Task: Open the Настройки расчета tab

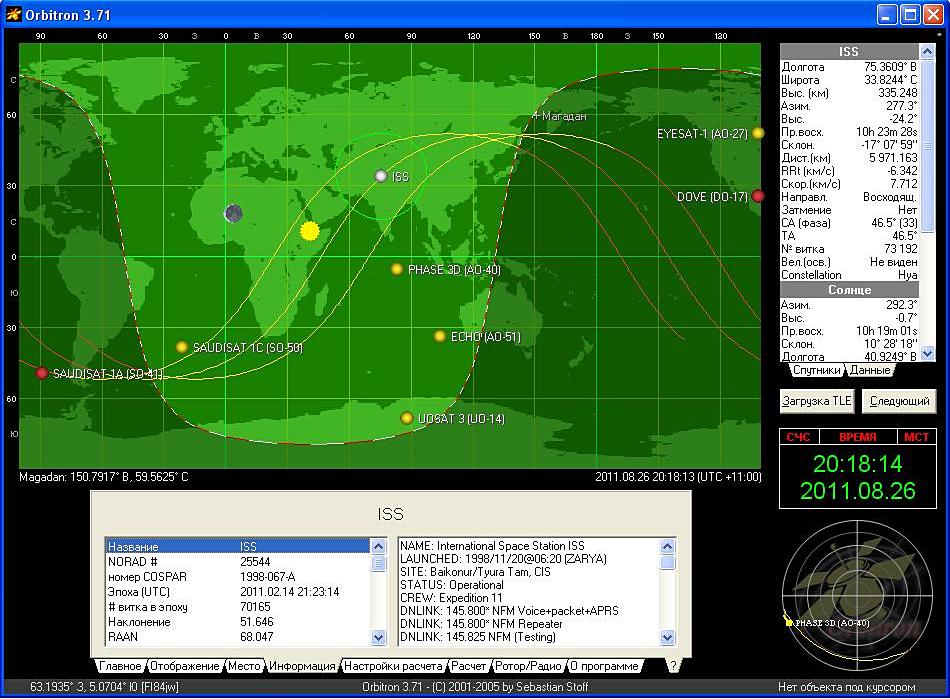Action: tap(393, 666)
